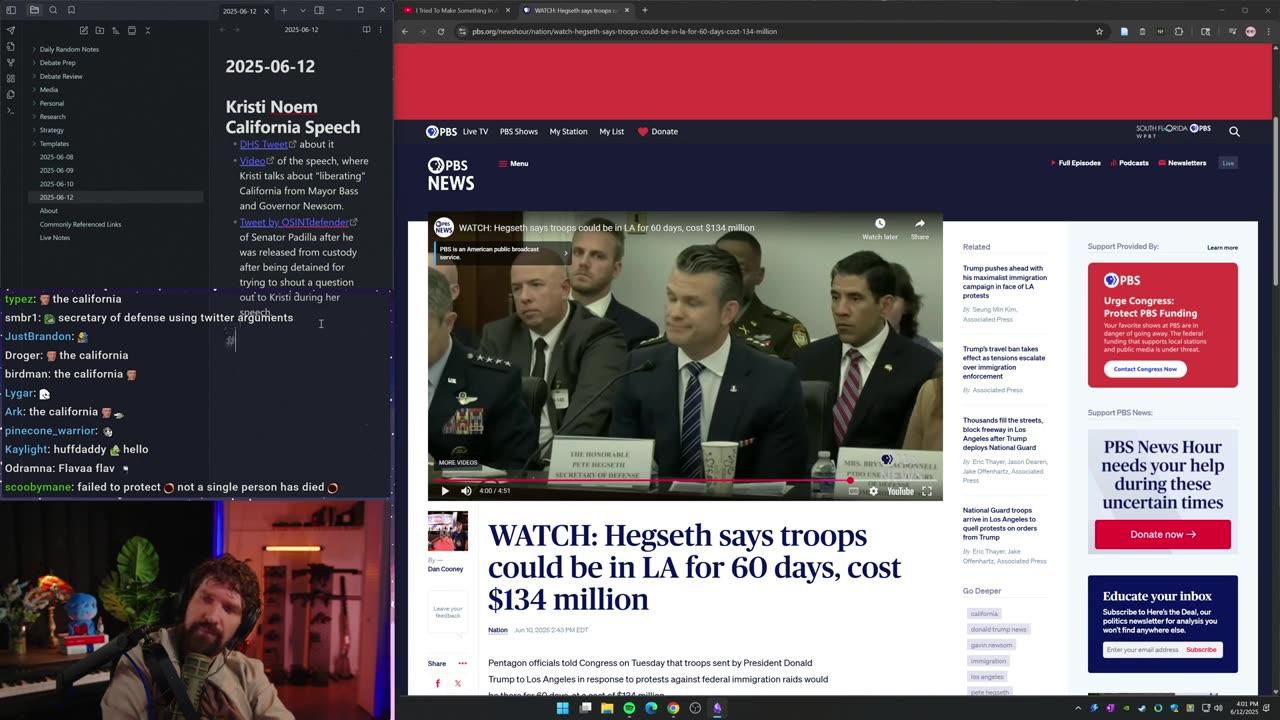Create a new note icon in Obsidian
Viewport: 1280px width, 720px height.
click(84, 30)
